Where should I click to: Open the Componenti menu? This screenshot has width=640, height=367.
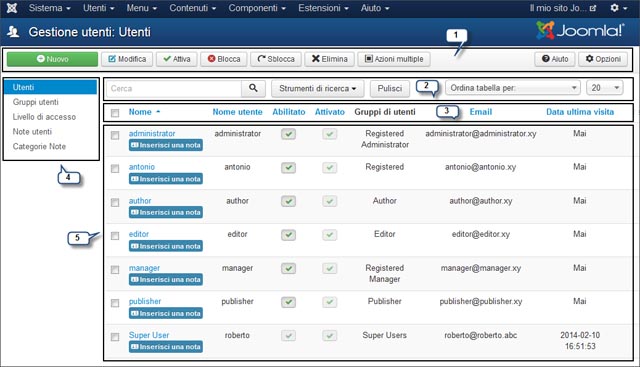(x=257, y=8)
